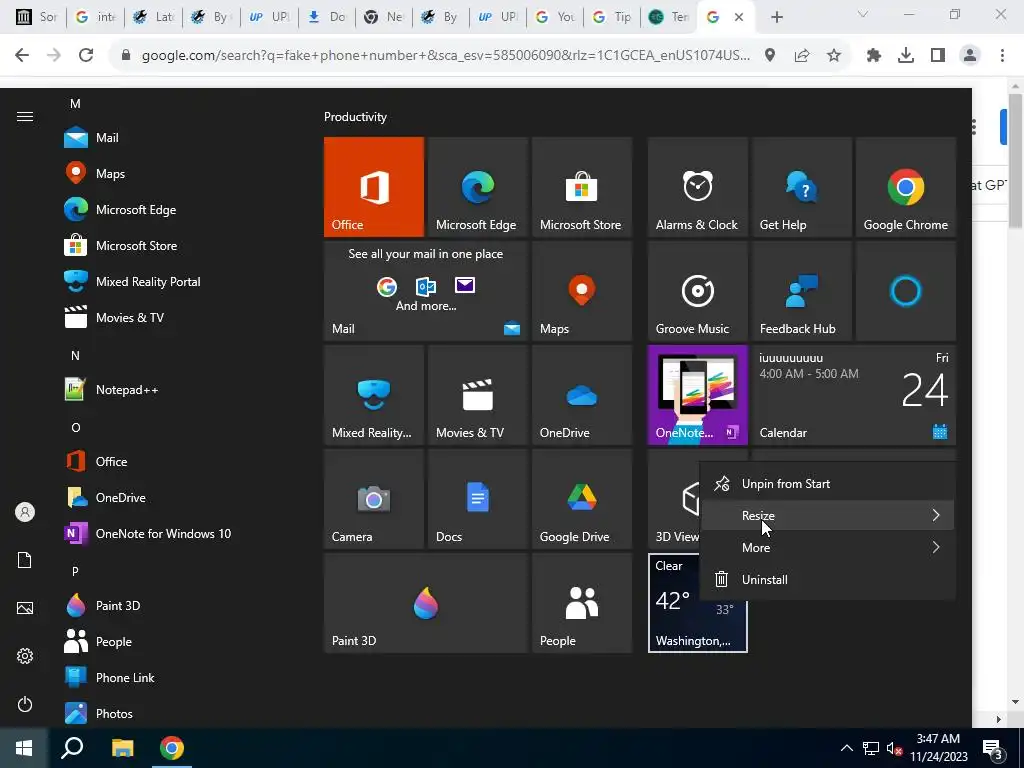Click the Windows Start button on taskbar
Viewport: 1024px width, 768px height.
(x=24, y=748)
